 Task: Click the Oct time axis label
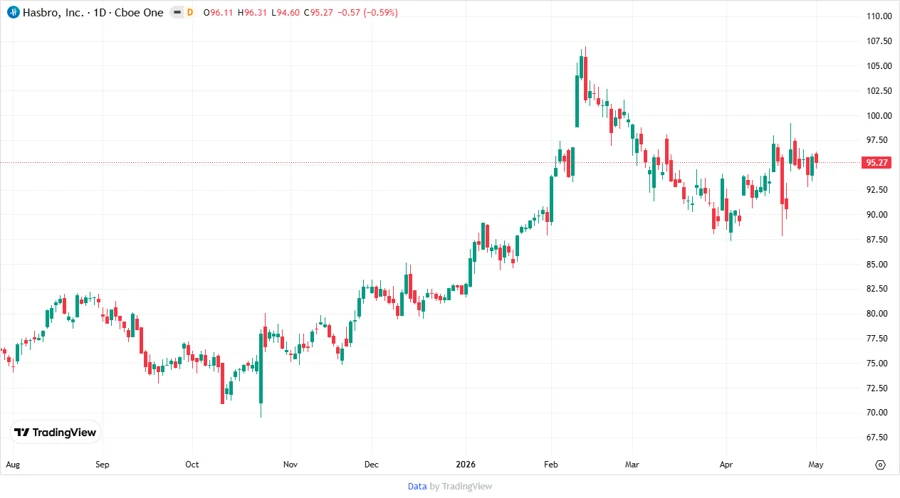(x=192, y=464)
